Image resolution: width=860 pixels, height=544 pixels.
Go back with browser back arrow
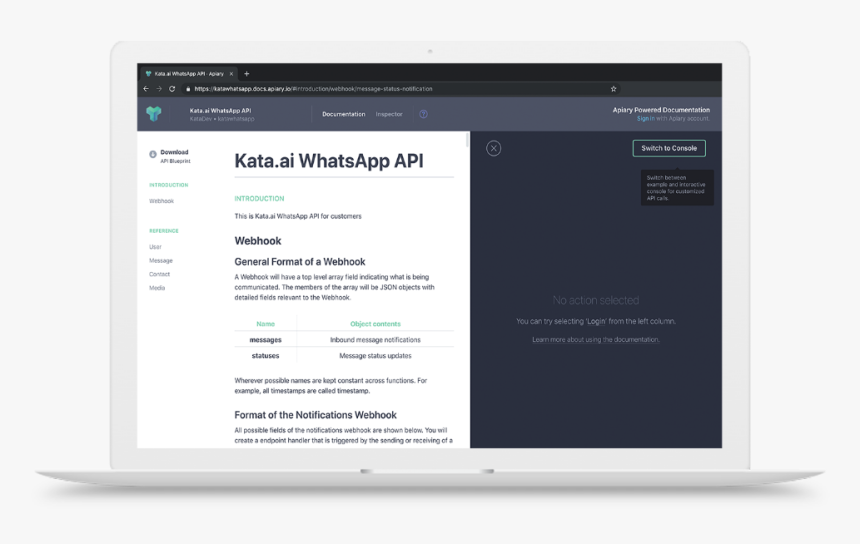pyautogui.click(x=146, y=88)
